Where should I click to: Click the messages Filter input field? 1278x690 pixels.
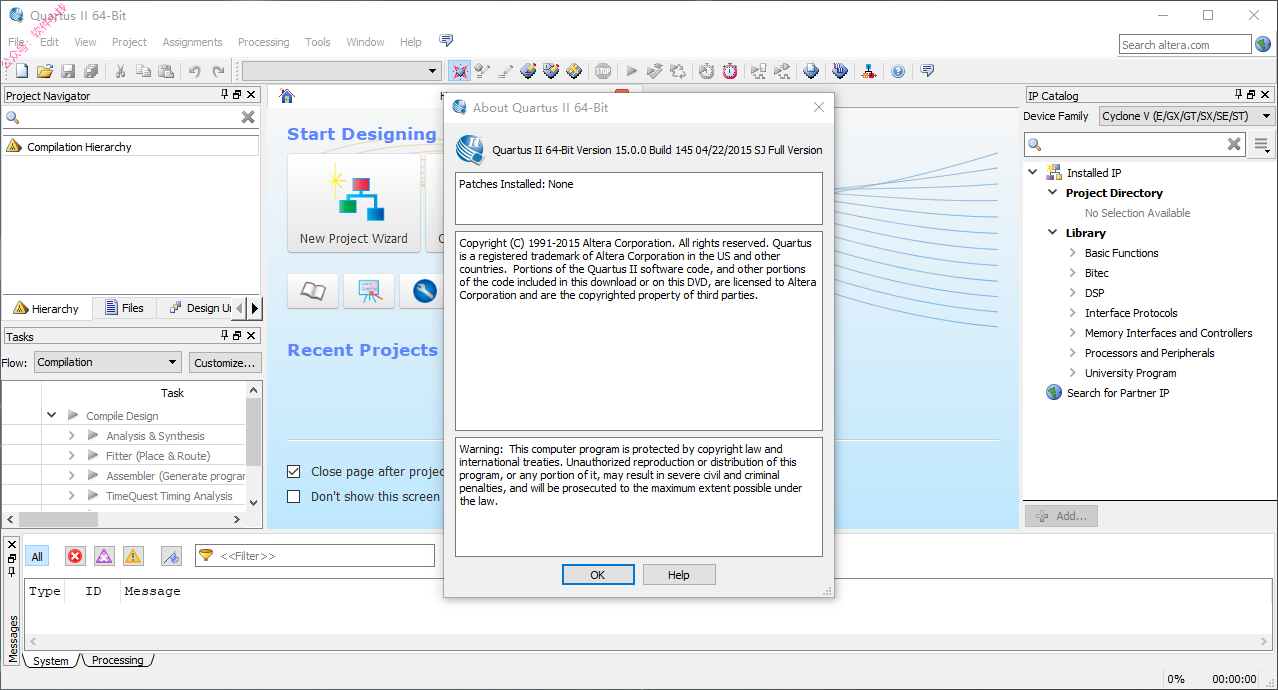[x=315, y=556]
